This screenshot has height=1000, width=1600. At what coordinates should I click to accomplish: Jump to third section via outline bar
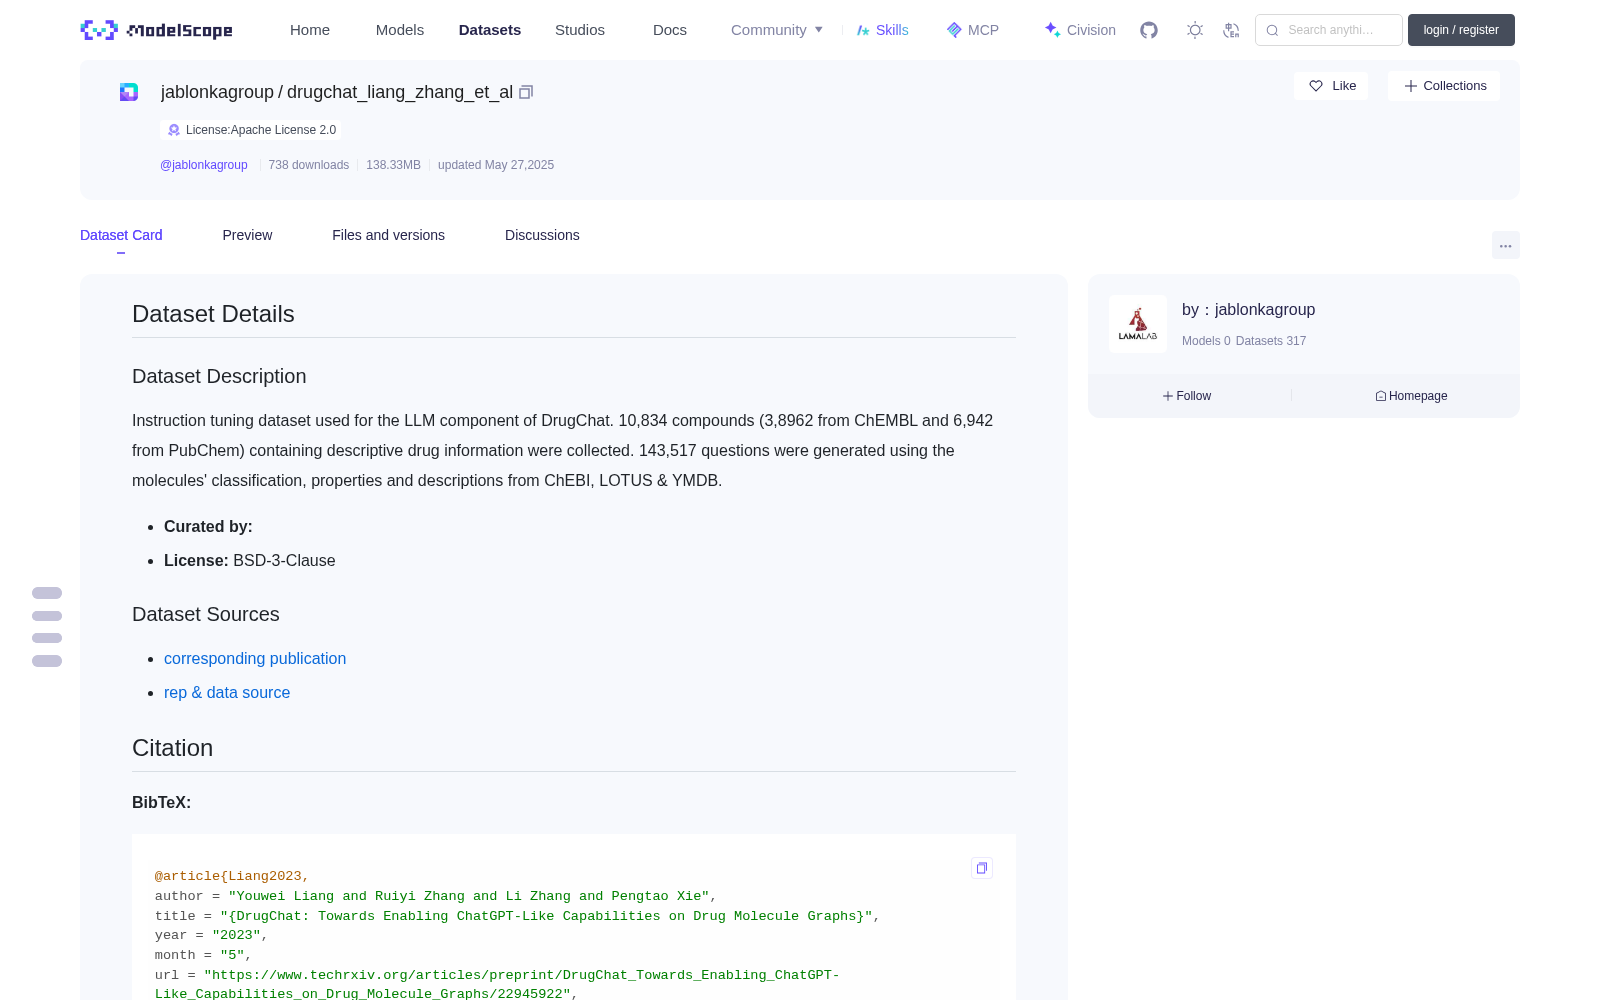click(47, 638)
